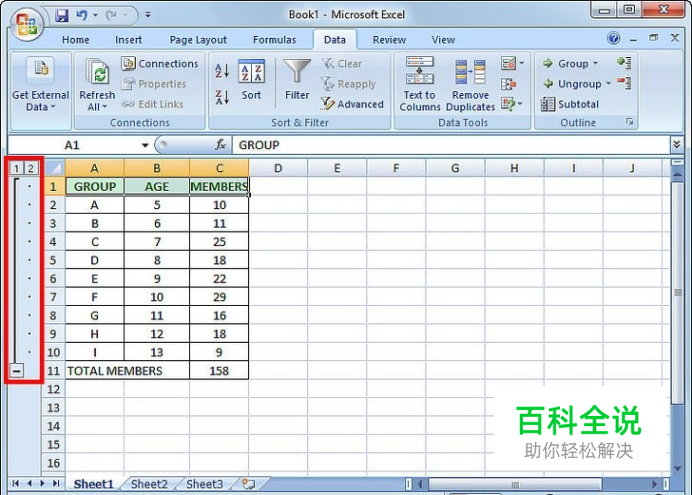Show outline level 1

pos(16,168)
